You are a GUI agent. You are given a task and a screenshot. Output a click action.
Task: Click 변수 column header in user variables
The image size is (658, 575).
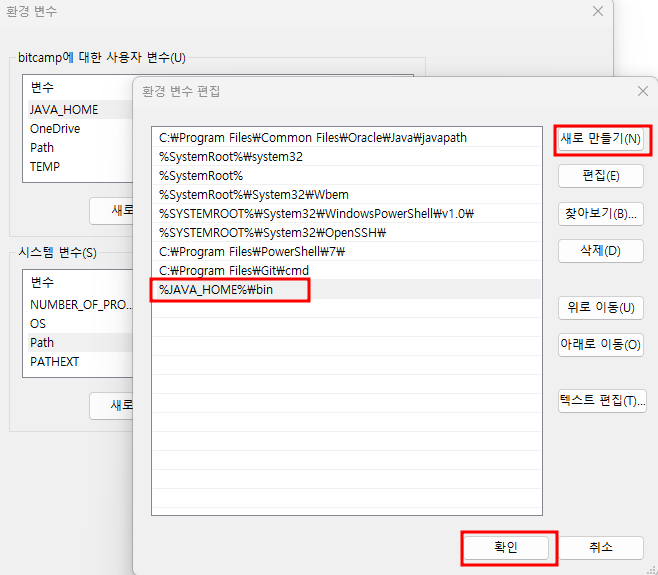click(42, 88)
